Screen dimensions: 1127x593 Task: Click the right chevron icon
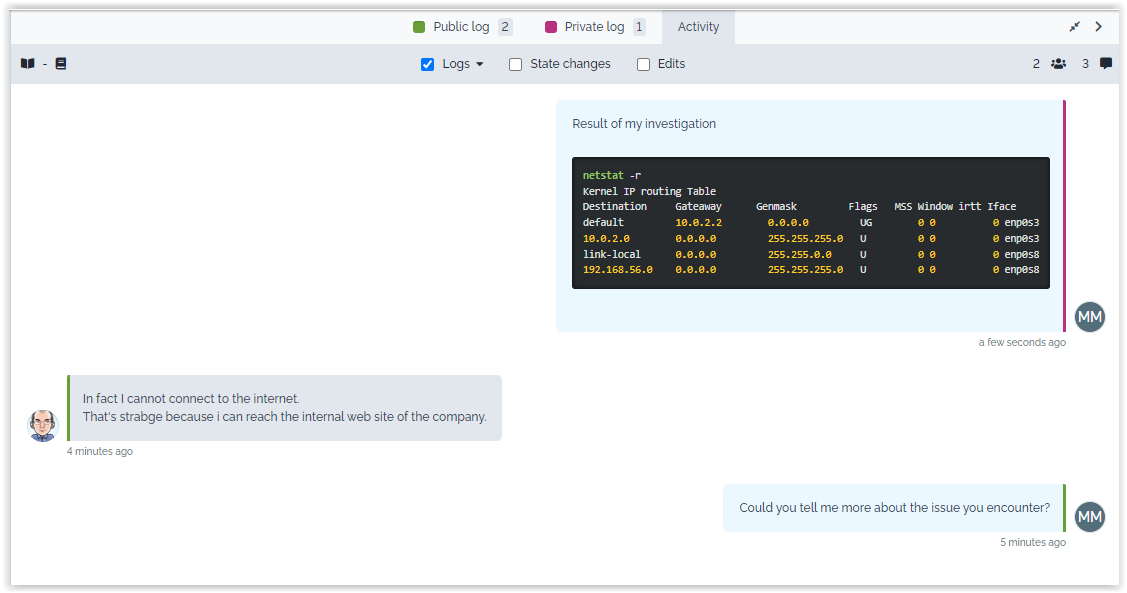coord(1099,27)
